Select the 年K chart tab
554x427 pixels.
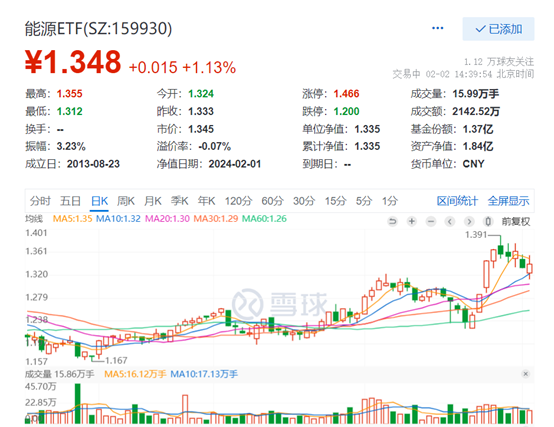point(206,201)
